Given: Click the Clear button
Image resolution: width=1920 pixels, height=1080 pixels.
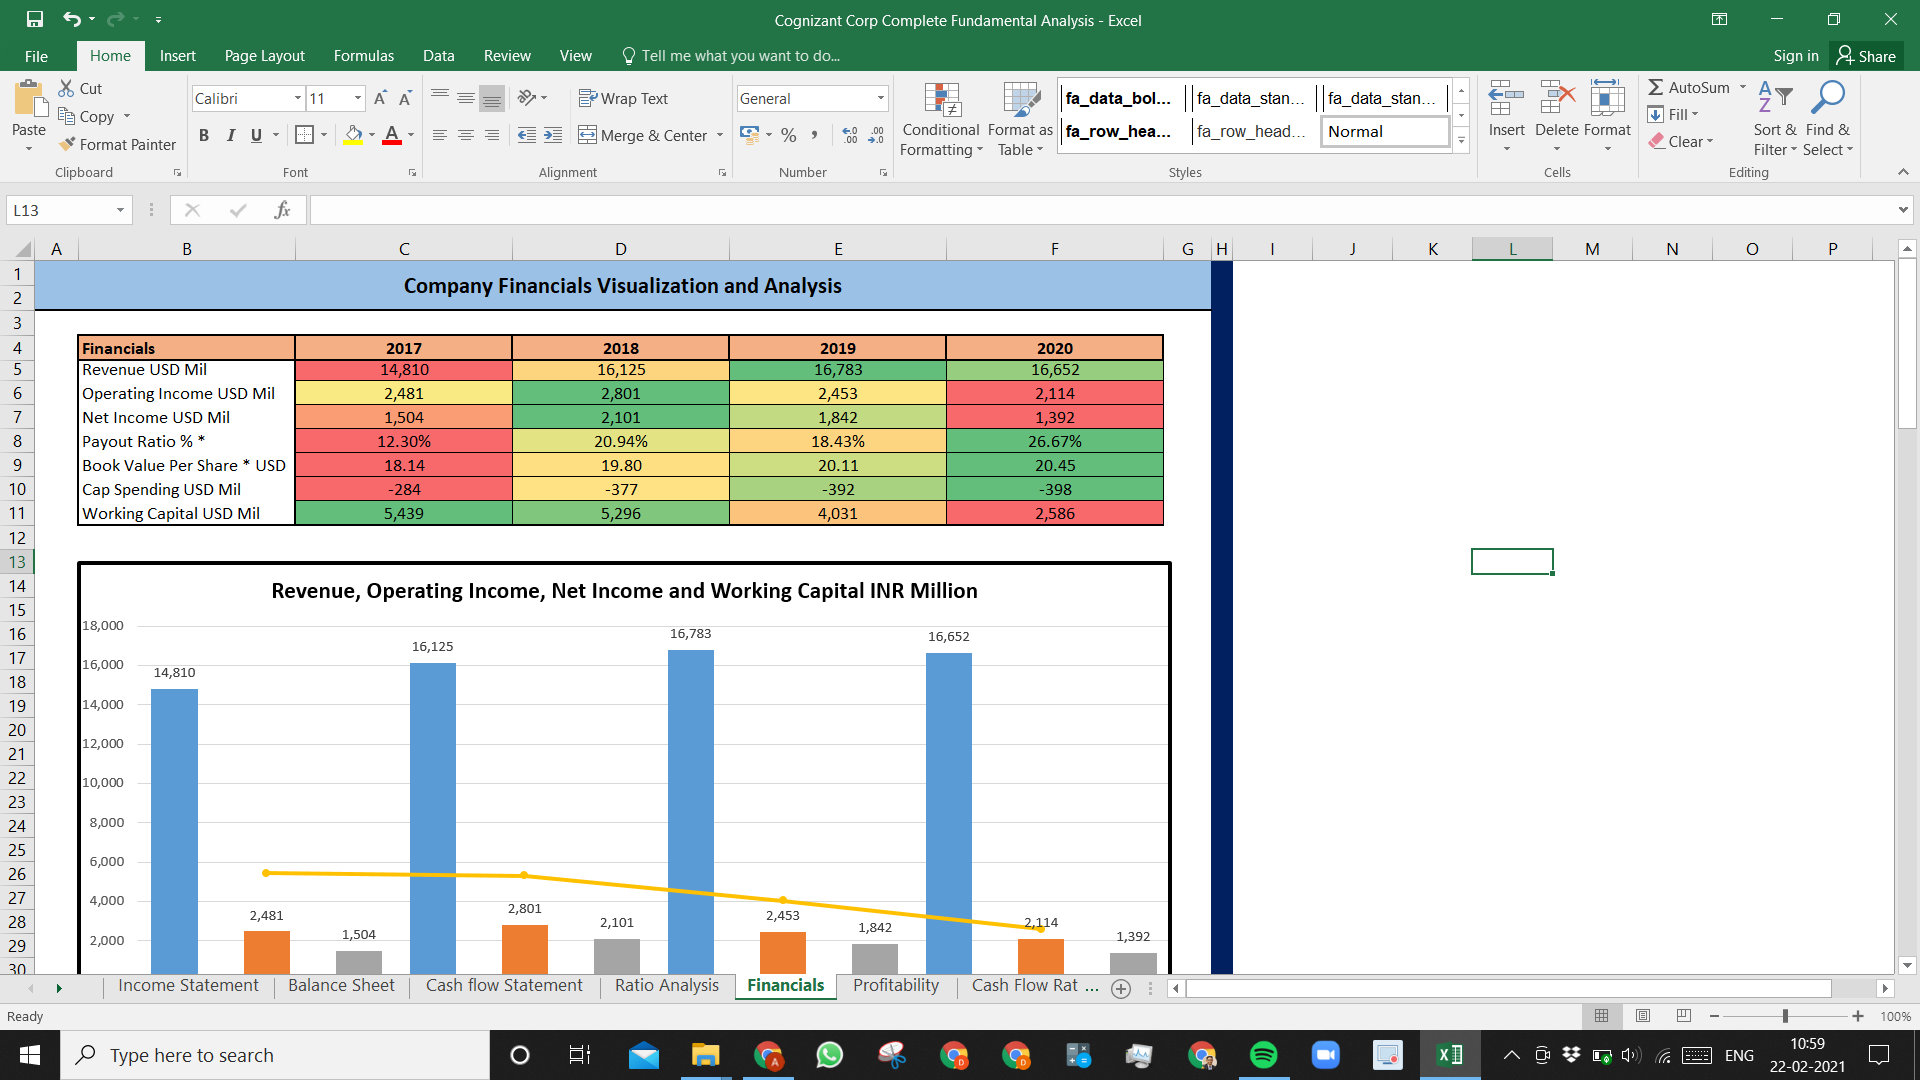Looking at the screenshot, I should (1681, 141).
